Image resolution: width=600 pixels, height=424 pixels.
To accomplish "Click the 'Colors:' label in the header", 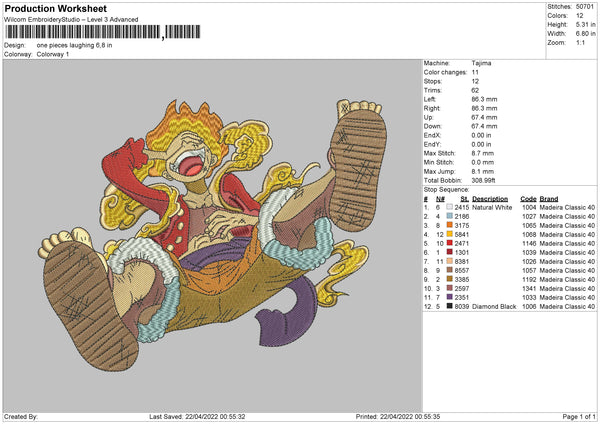I will (557, 16).
